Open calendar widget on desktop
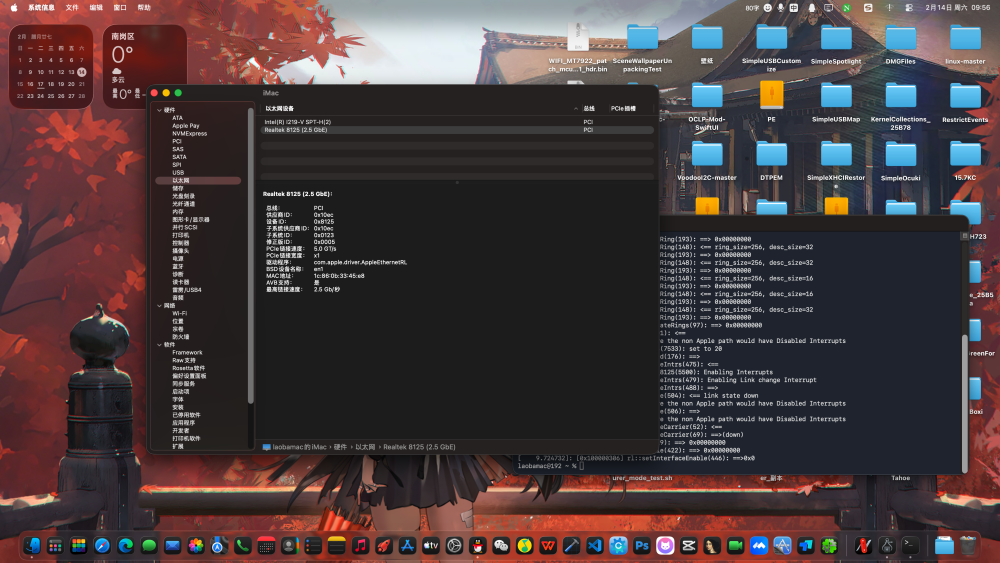 coord(51,66)
